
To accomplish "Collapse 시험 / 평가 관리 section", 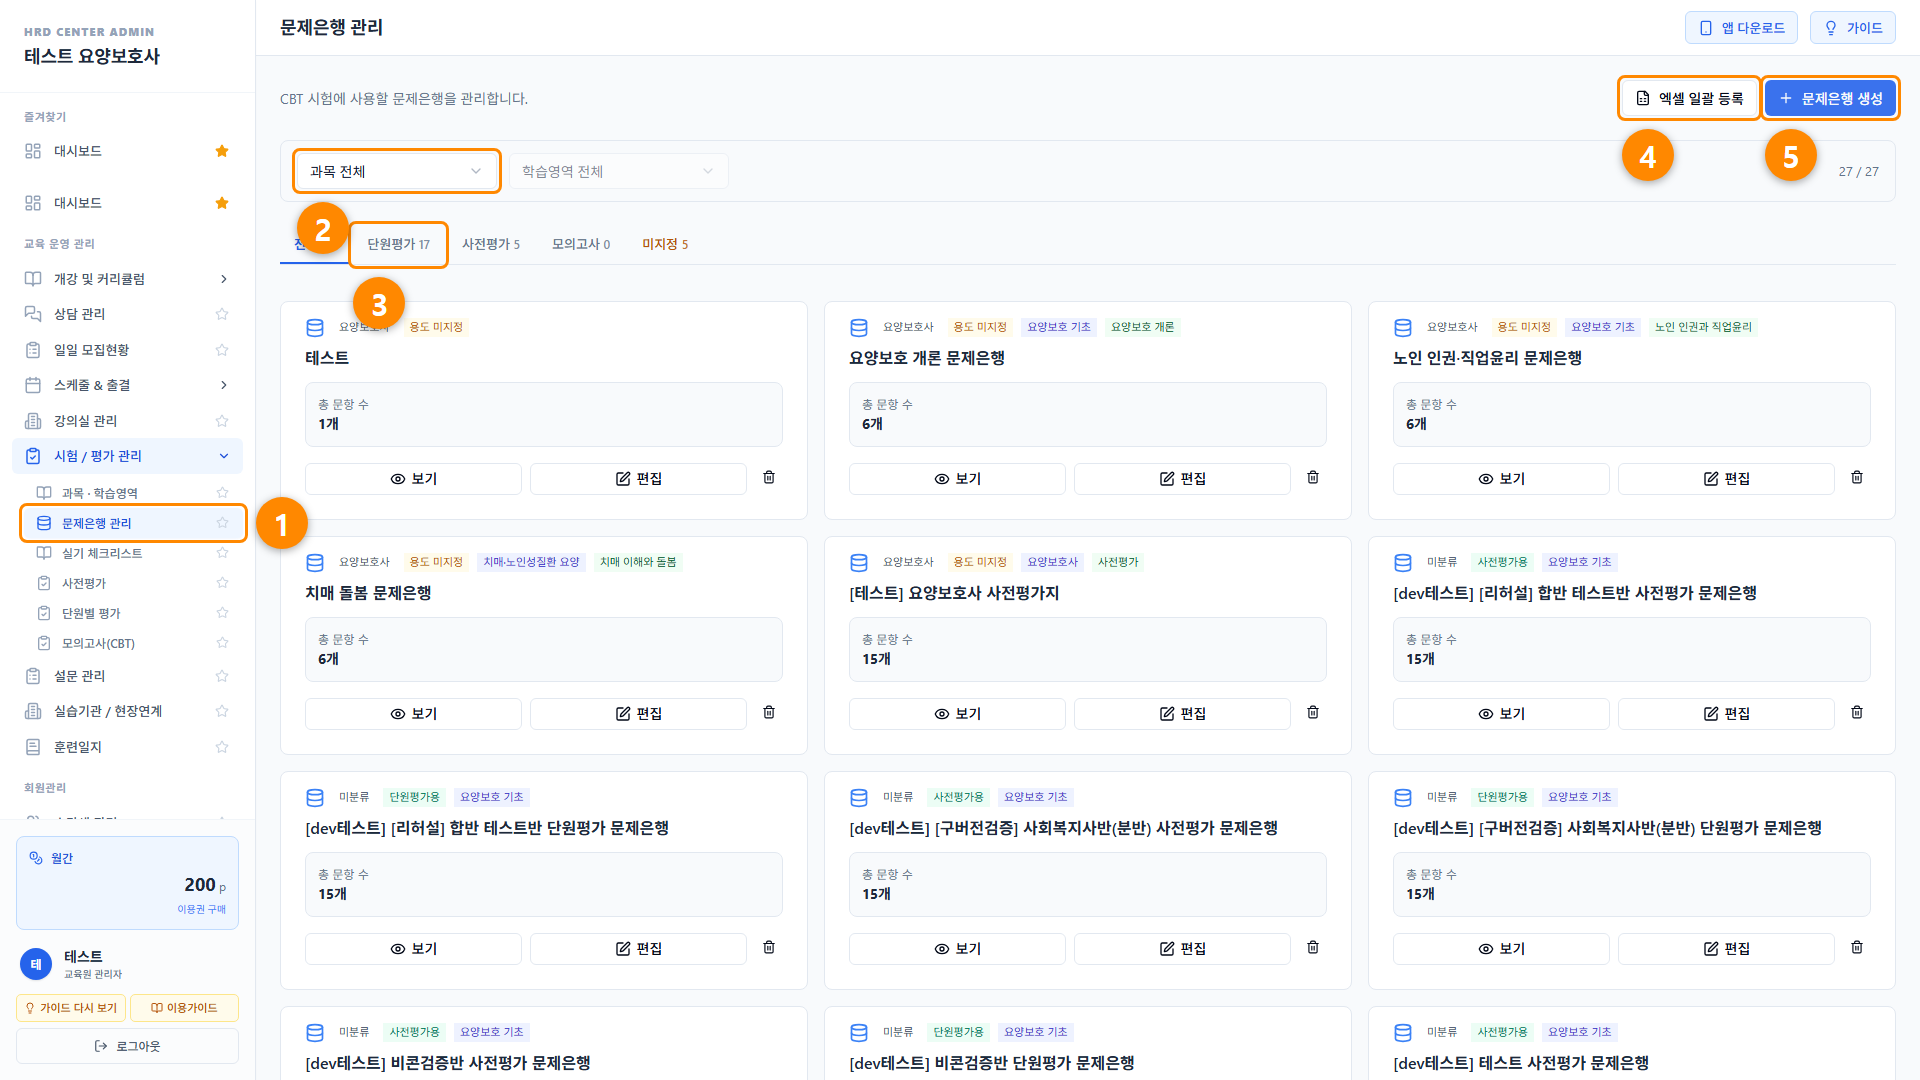I will point(127,456).
